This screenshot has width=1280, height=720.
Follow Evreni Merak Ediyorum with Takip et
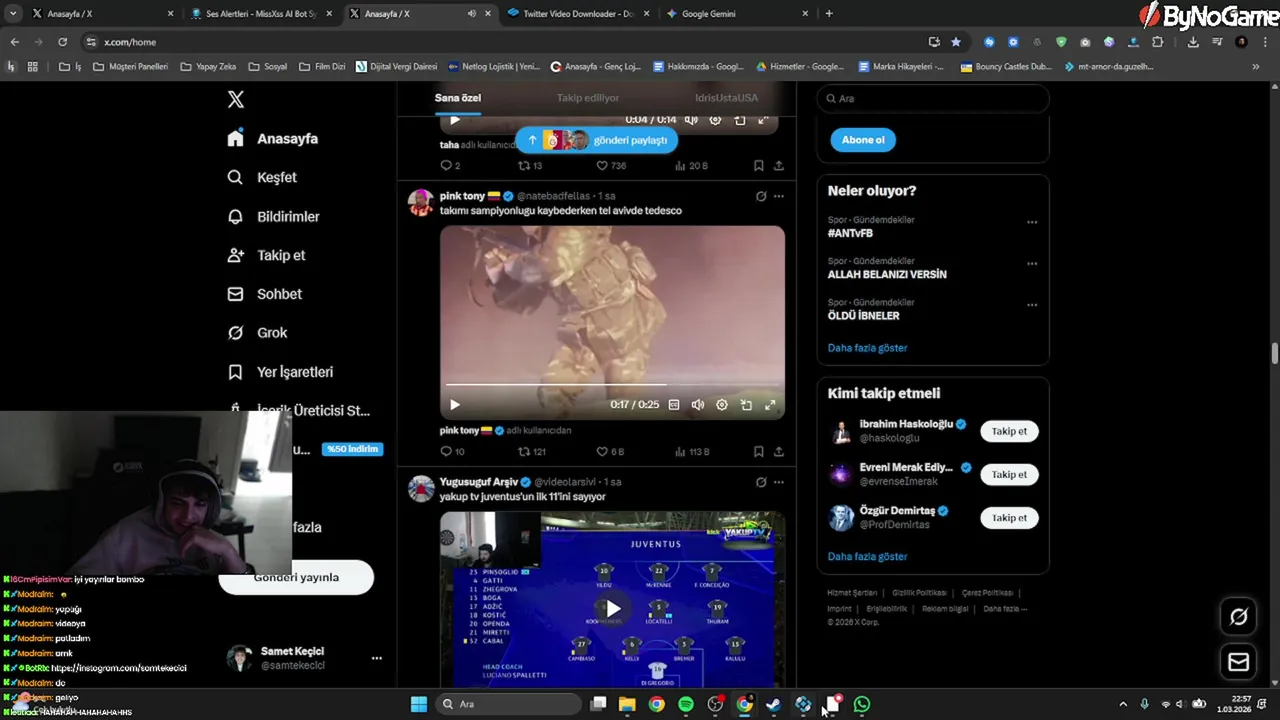(x=1009, y=475)
